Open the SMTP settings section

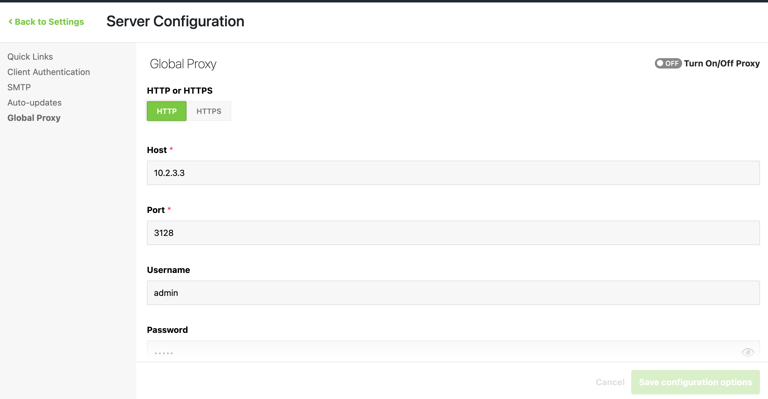click(x=19, y=87)
